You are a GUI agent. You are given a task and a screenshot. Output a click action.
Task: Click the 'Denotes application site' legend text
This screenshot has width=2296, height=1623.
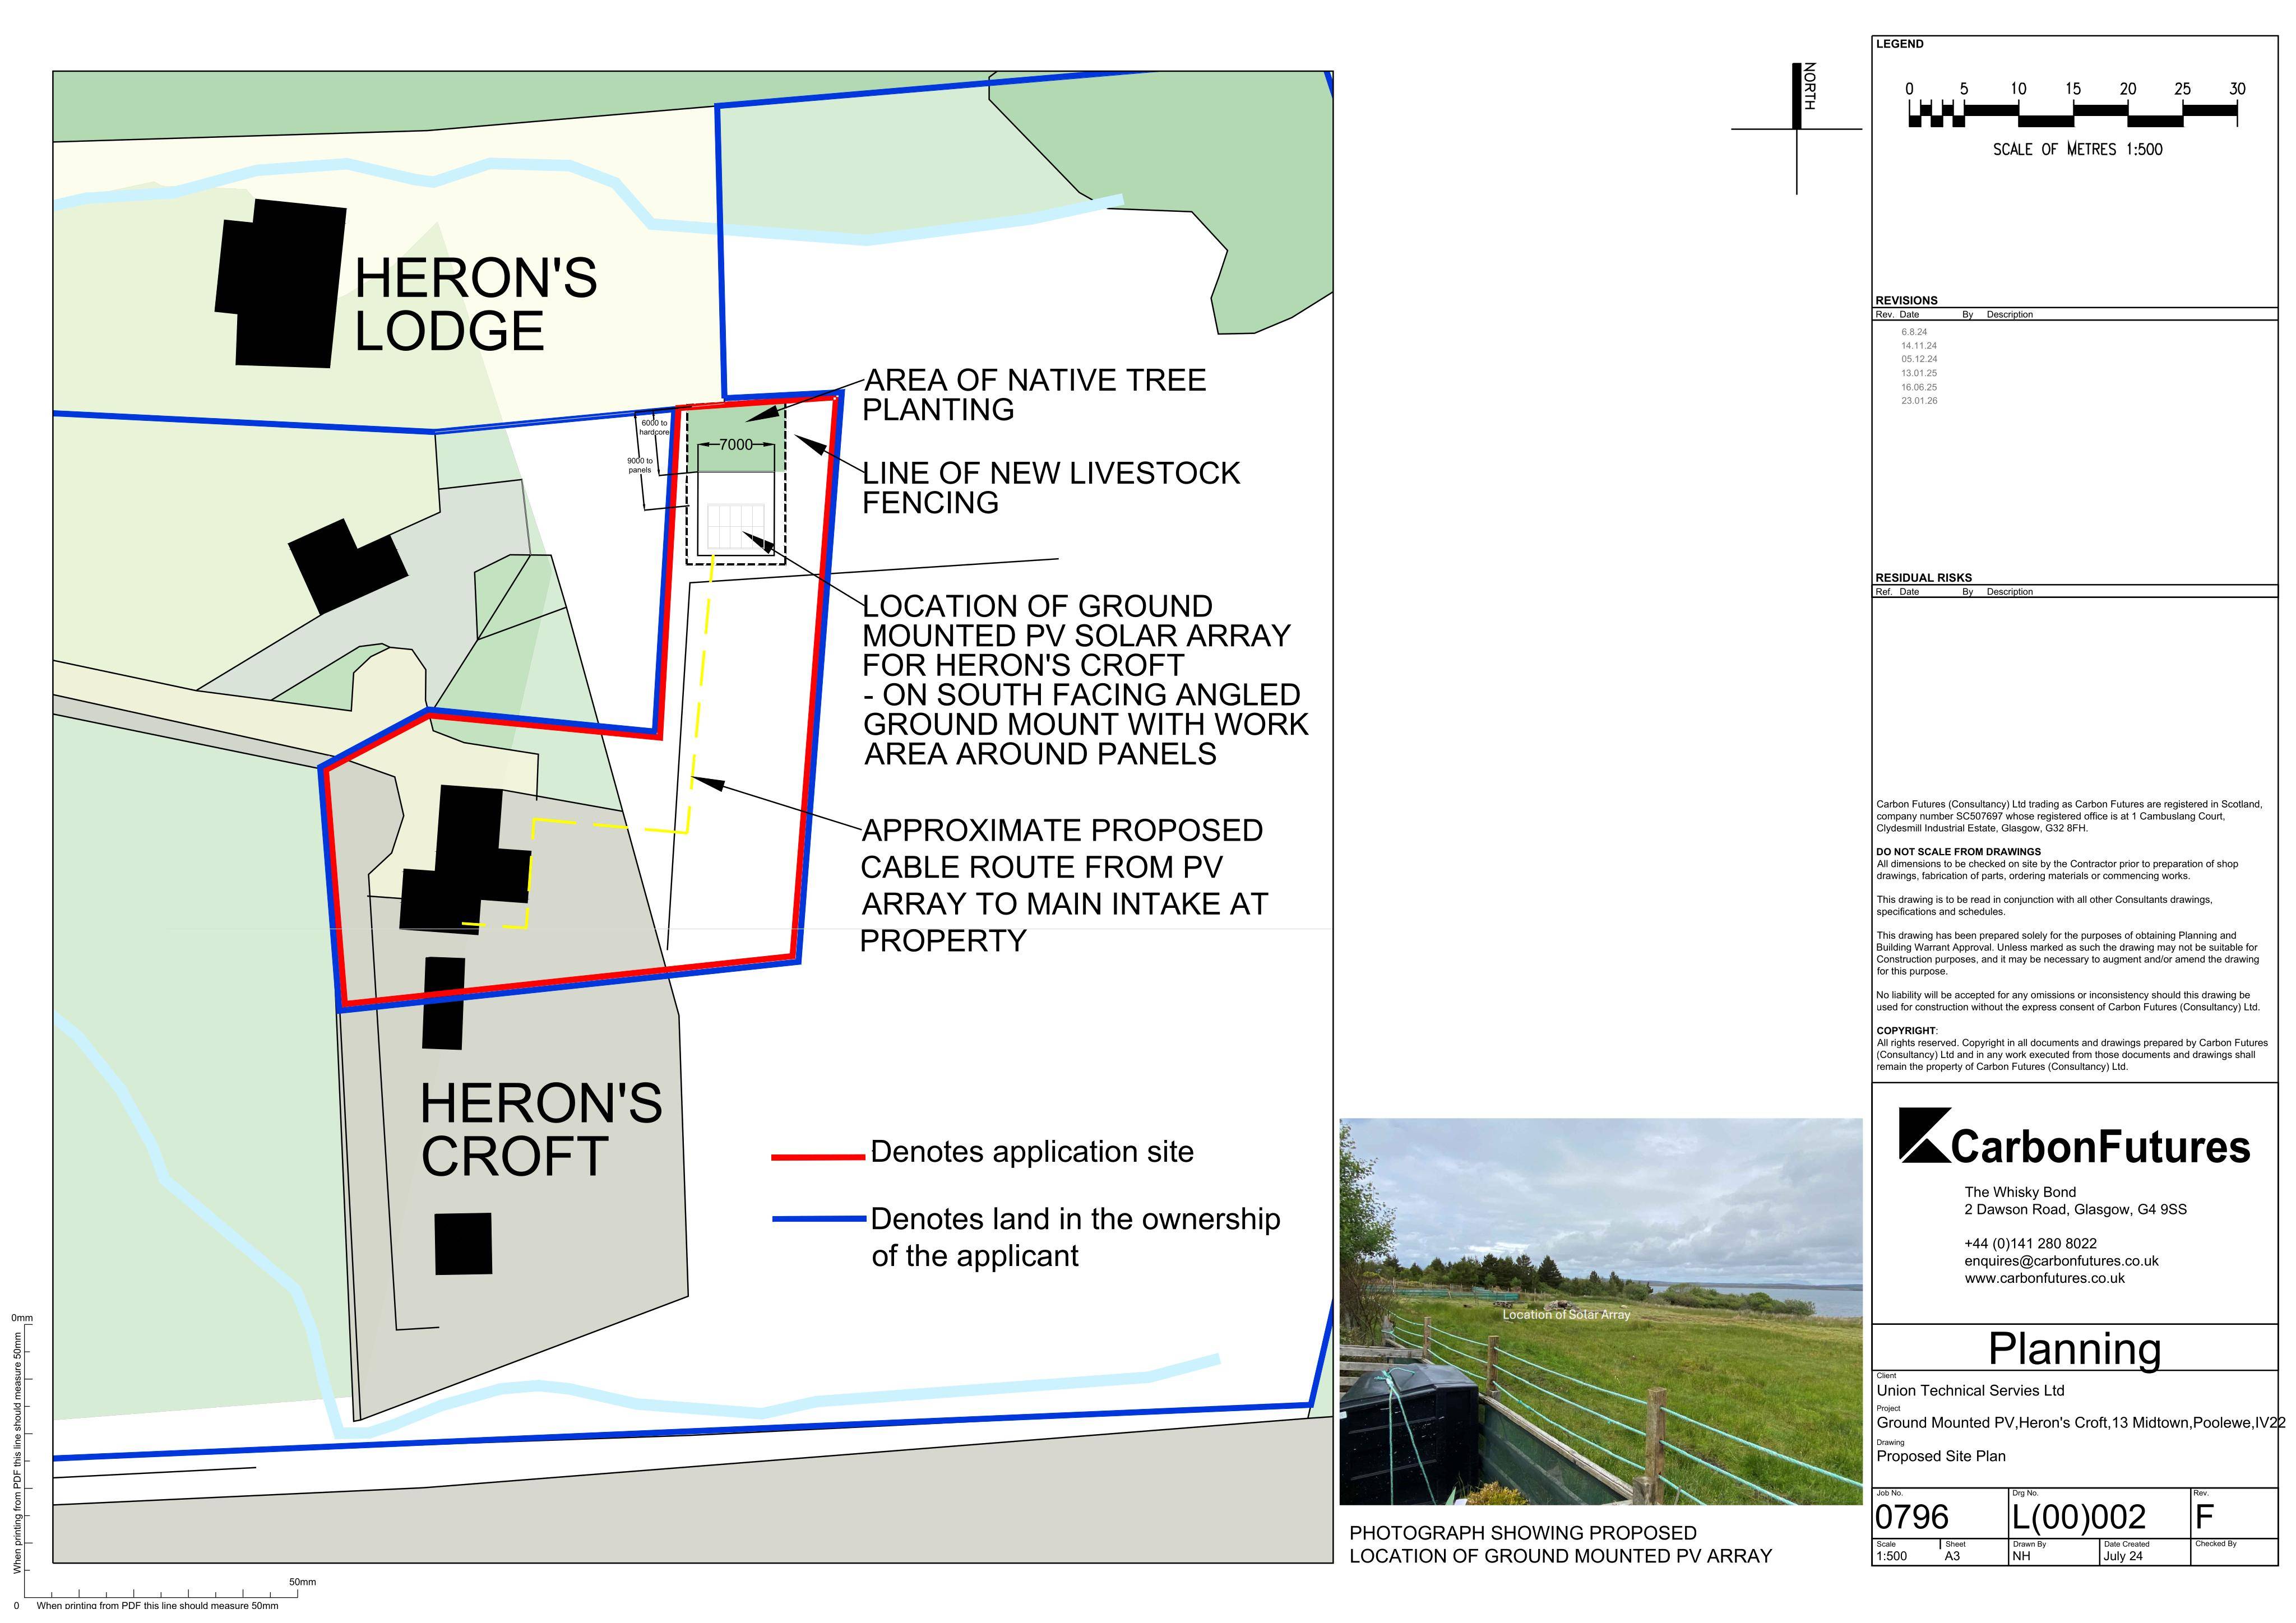[1032, 1152]
